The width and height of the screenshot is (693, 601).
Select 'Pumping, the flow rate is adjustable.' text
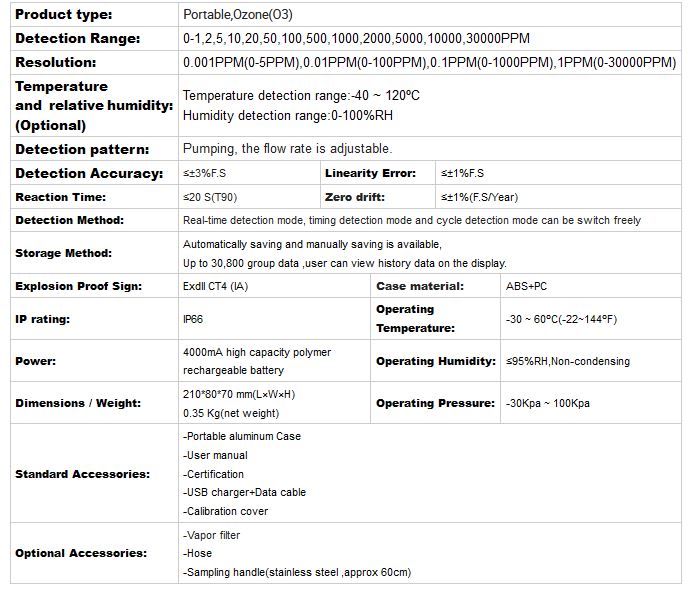287,148
